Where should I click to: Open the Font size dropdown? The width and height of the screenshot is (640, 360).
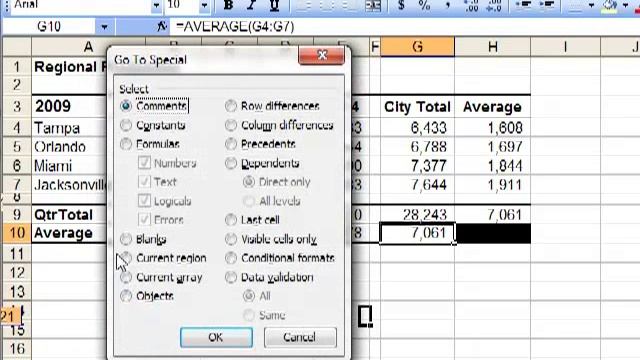(204, 5)
